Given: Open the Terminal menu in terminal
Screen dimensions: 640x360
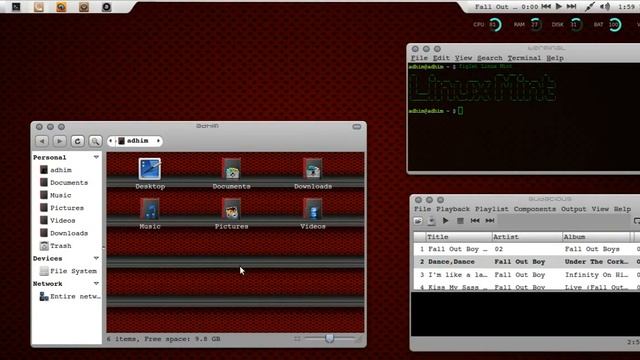Looking at the screenshot, I should (524, 58).
